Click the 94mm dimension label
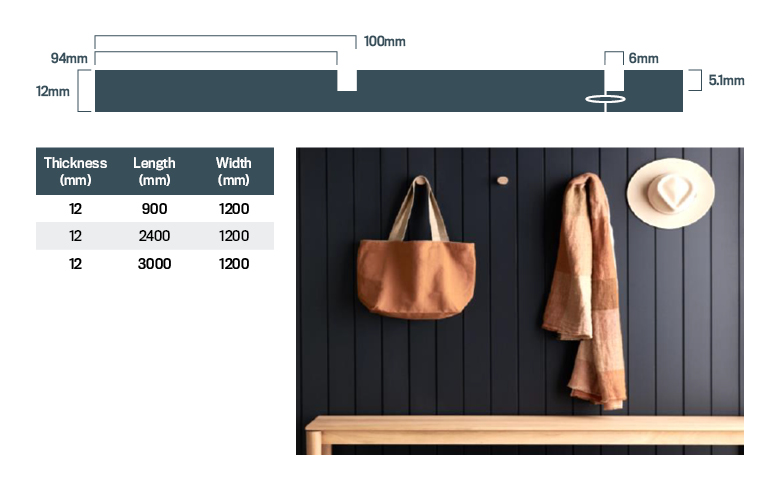Viewport: 780px width, 500px height. click(69, 58)
